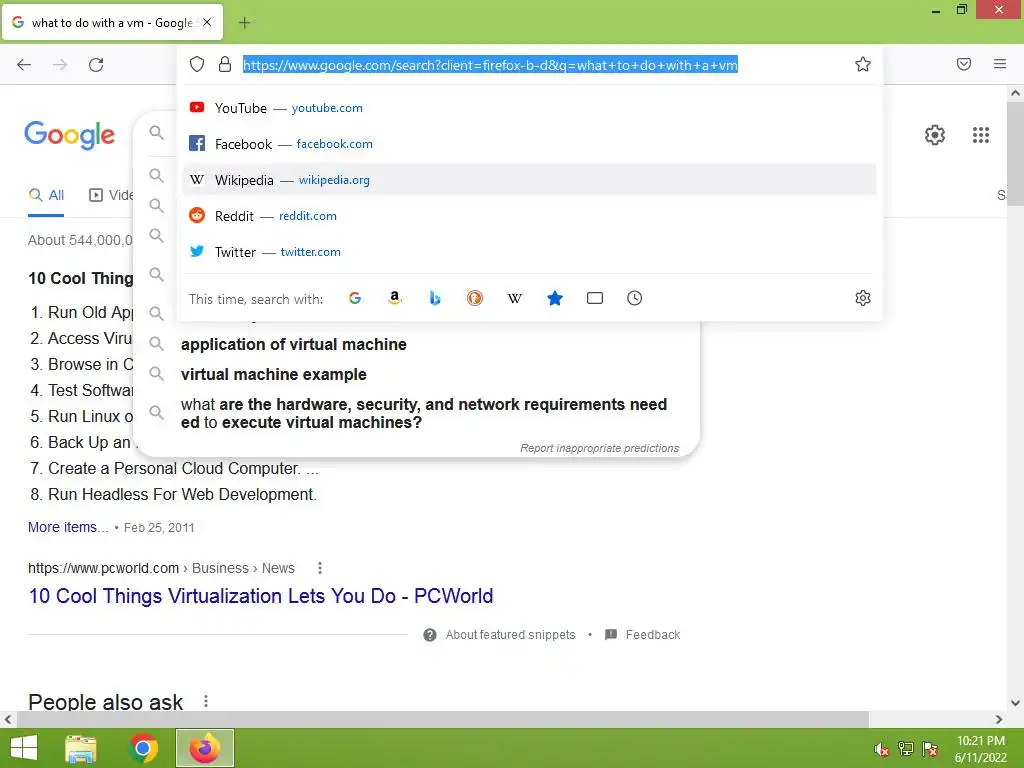Open three-dot menu beside pcworld.com URL

pos(320,568)
